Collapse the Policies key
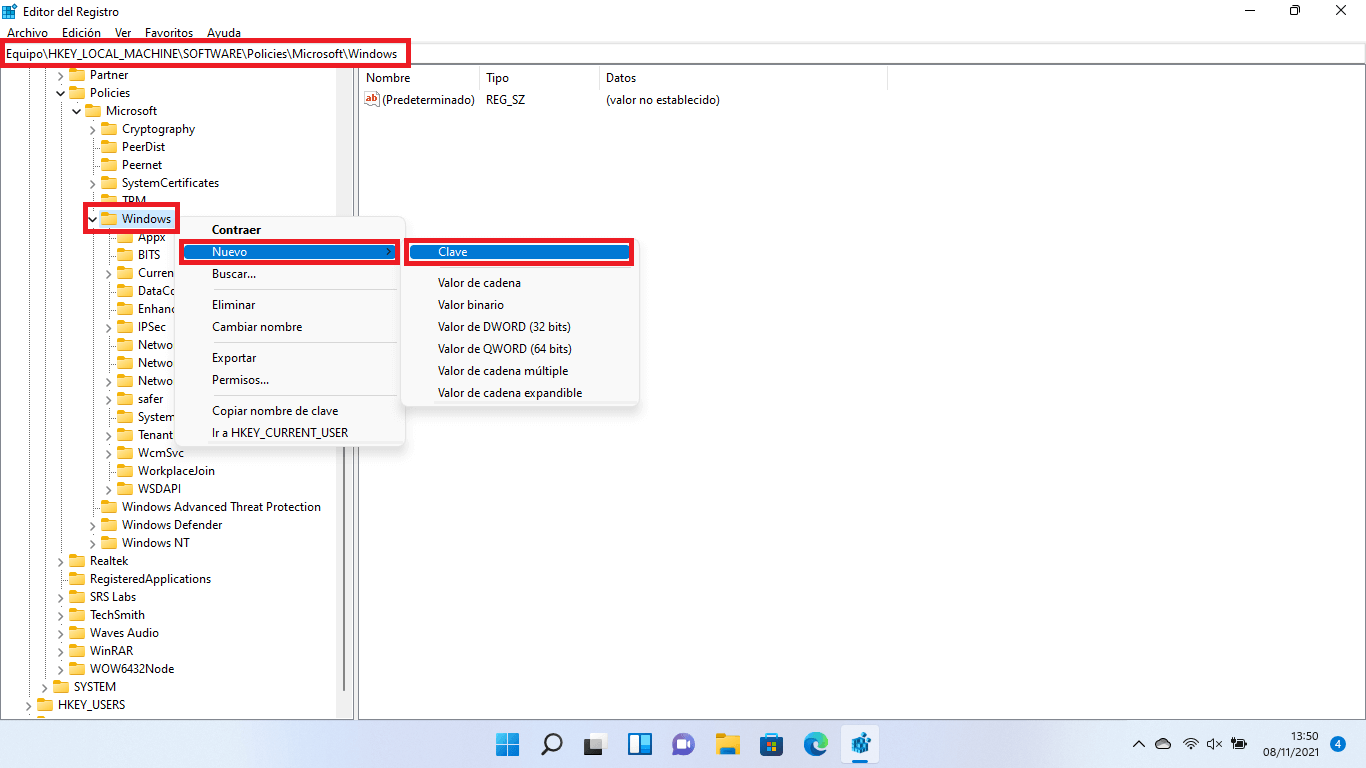Image resolution: width=1366 pixels, height=768 pixels. pos(61,93)
